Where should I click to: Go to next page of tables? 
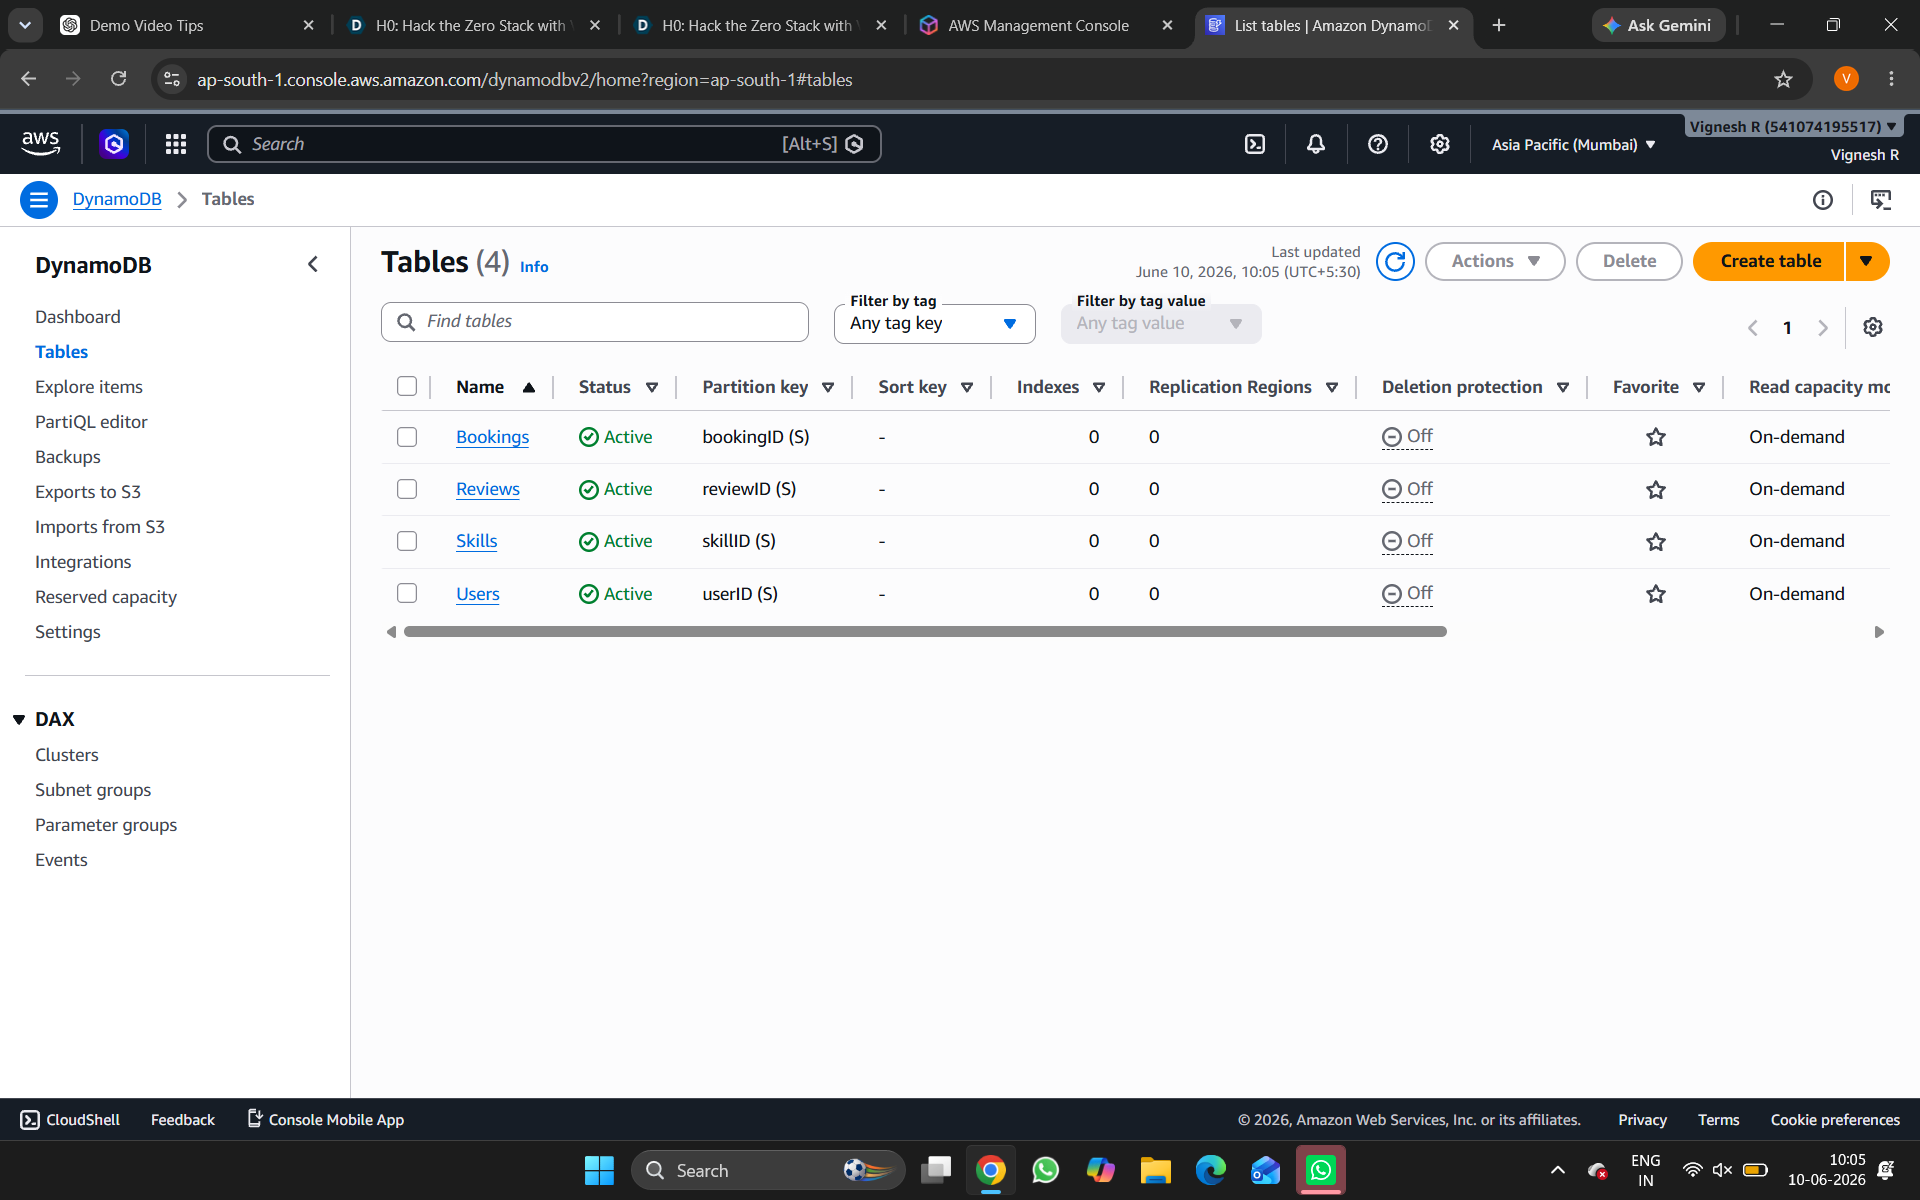pos(1823,328)
